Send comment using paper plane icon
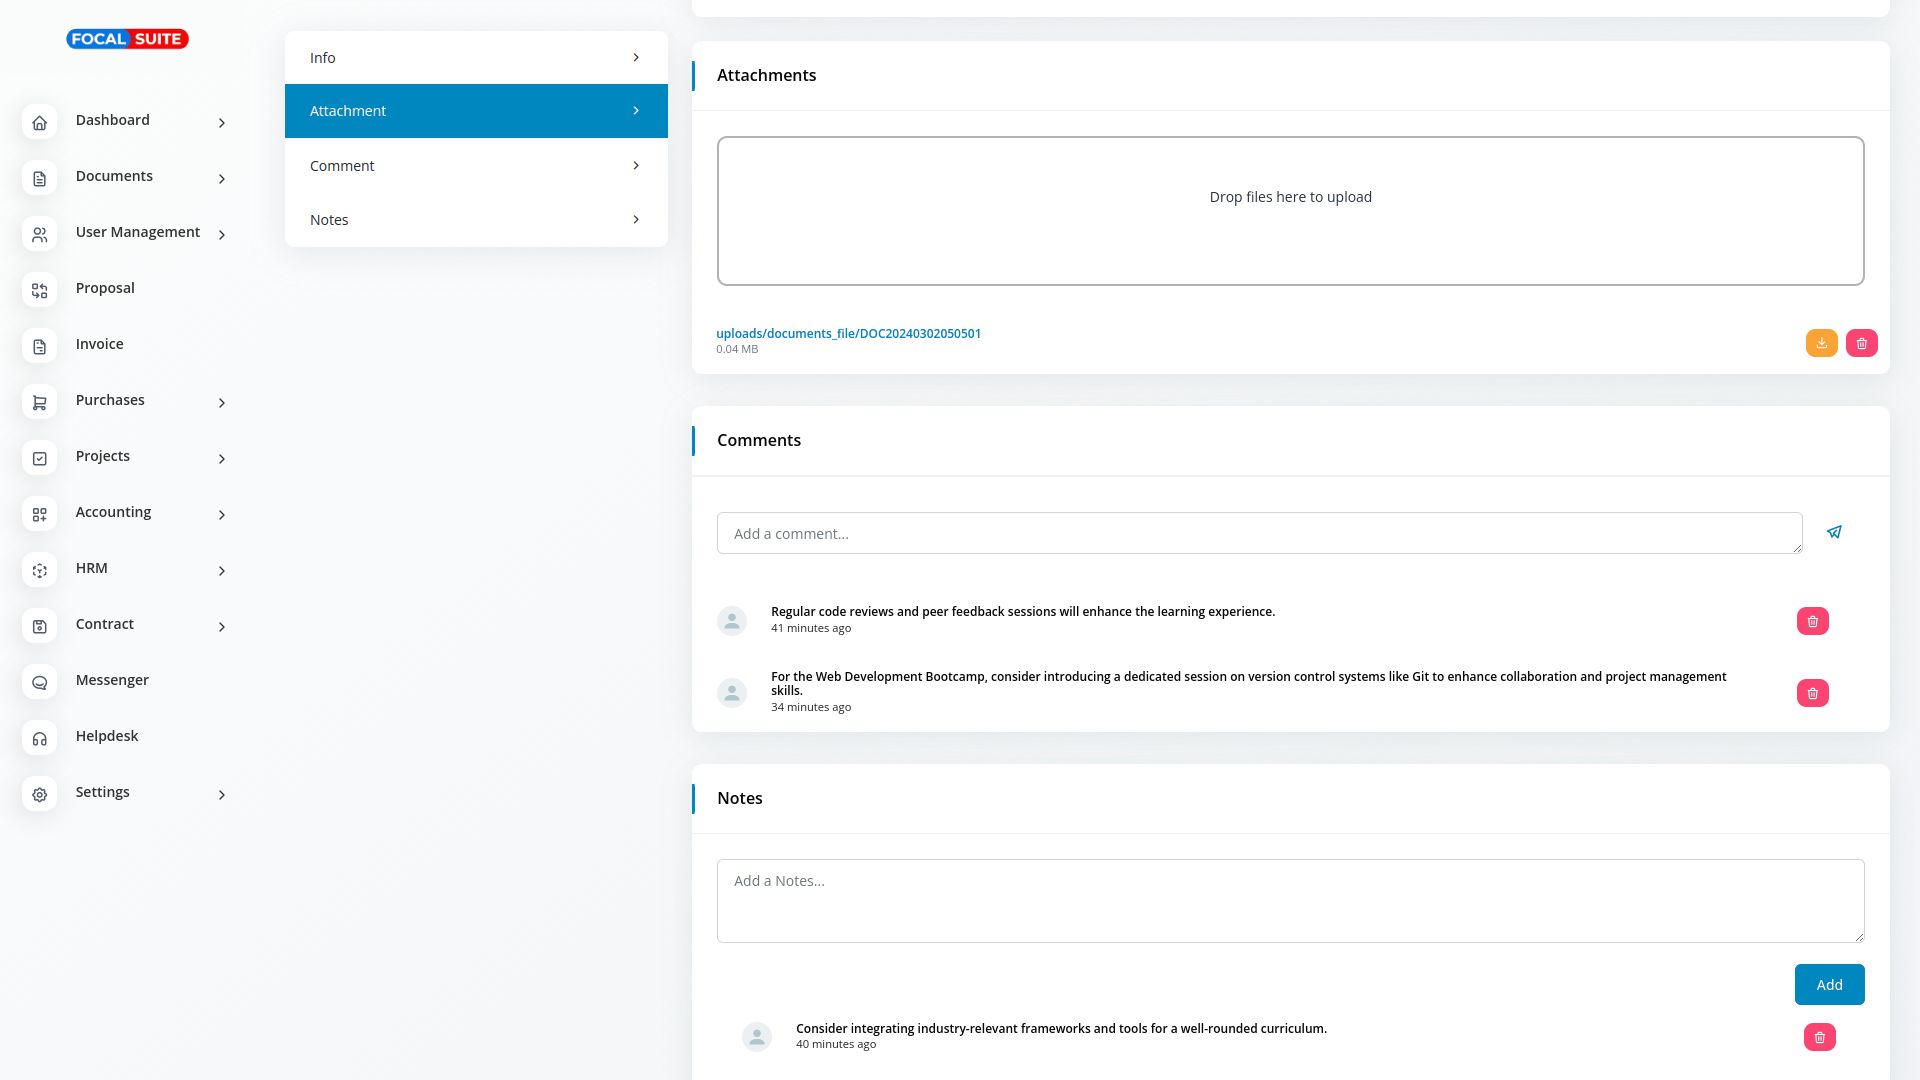The height and width of the screenshot is (1080, 1920). pyautogui.click(x=1834, y=532)
